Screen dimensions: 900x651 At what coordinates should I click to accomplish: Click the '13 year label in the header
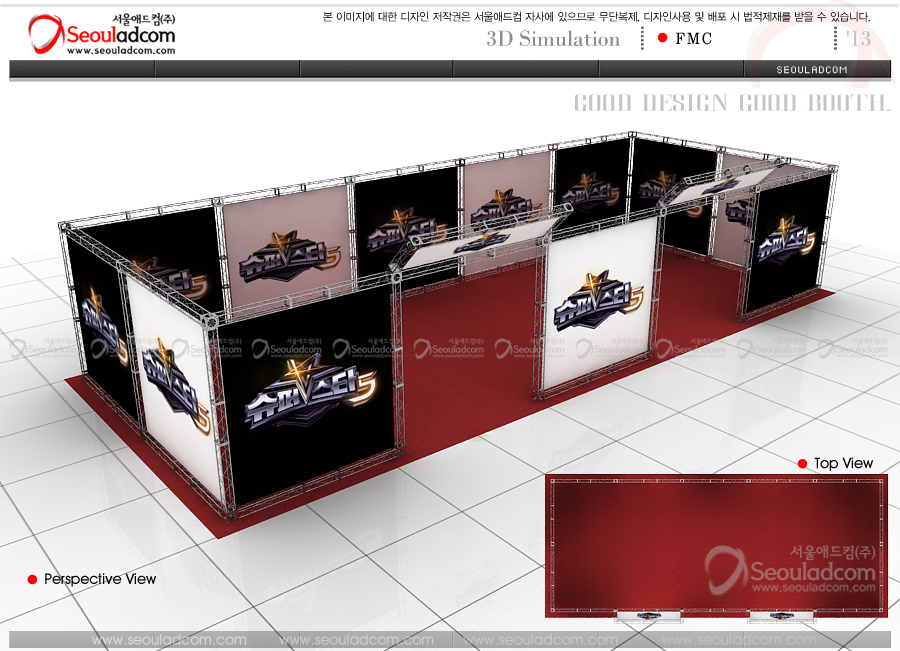(x=857, y=39)
